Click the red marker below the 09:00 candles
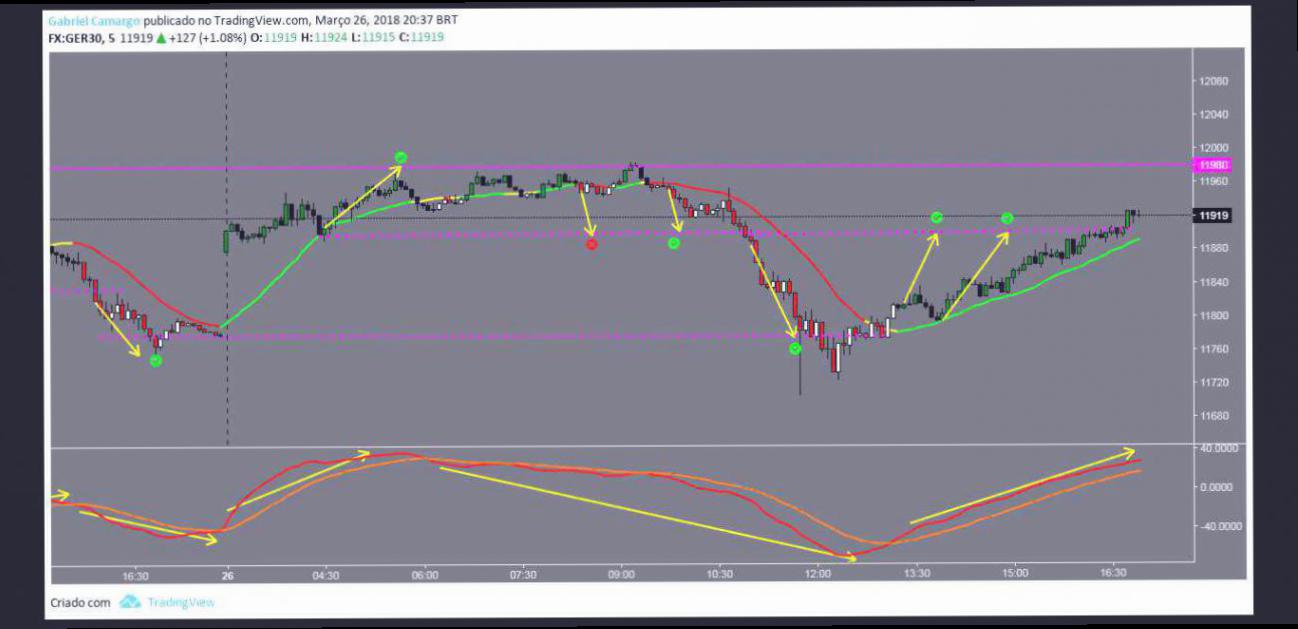The width and height of the screenshot is (1298, 629). pos(591,244)
